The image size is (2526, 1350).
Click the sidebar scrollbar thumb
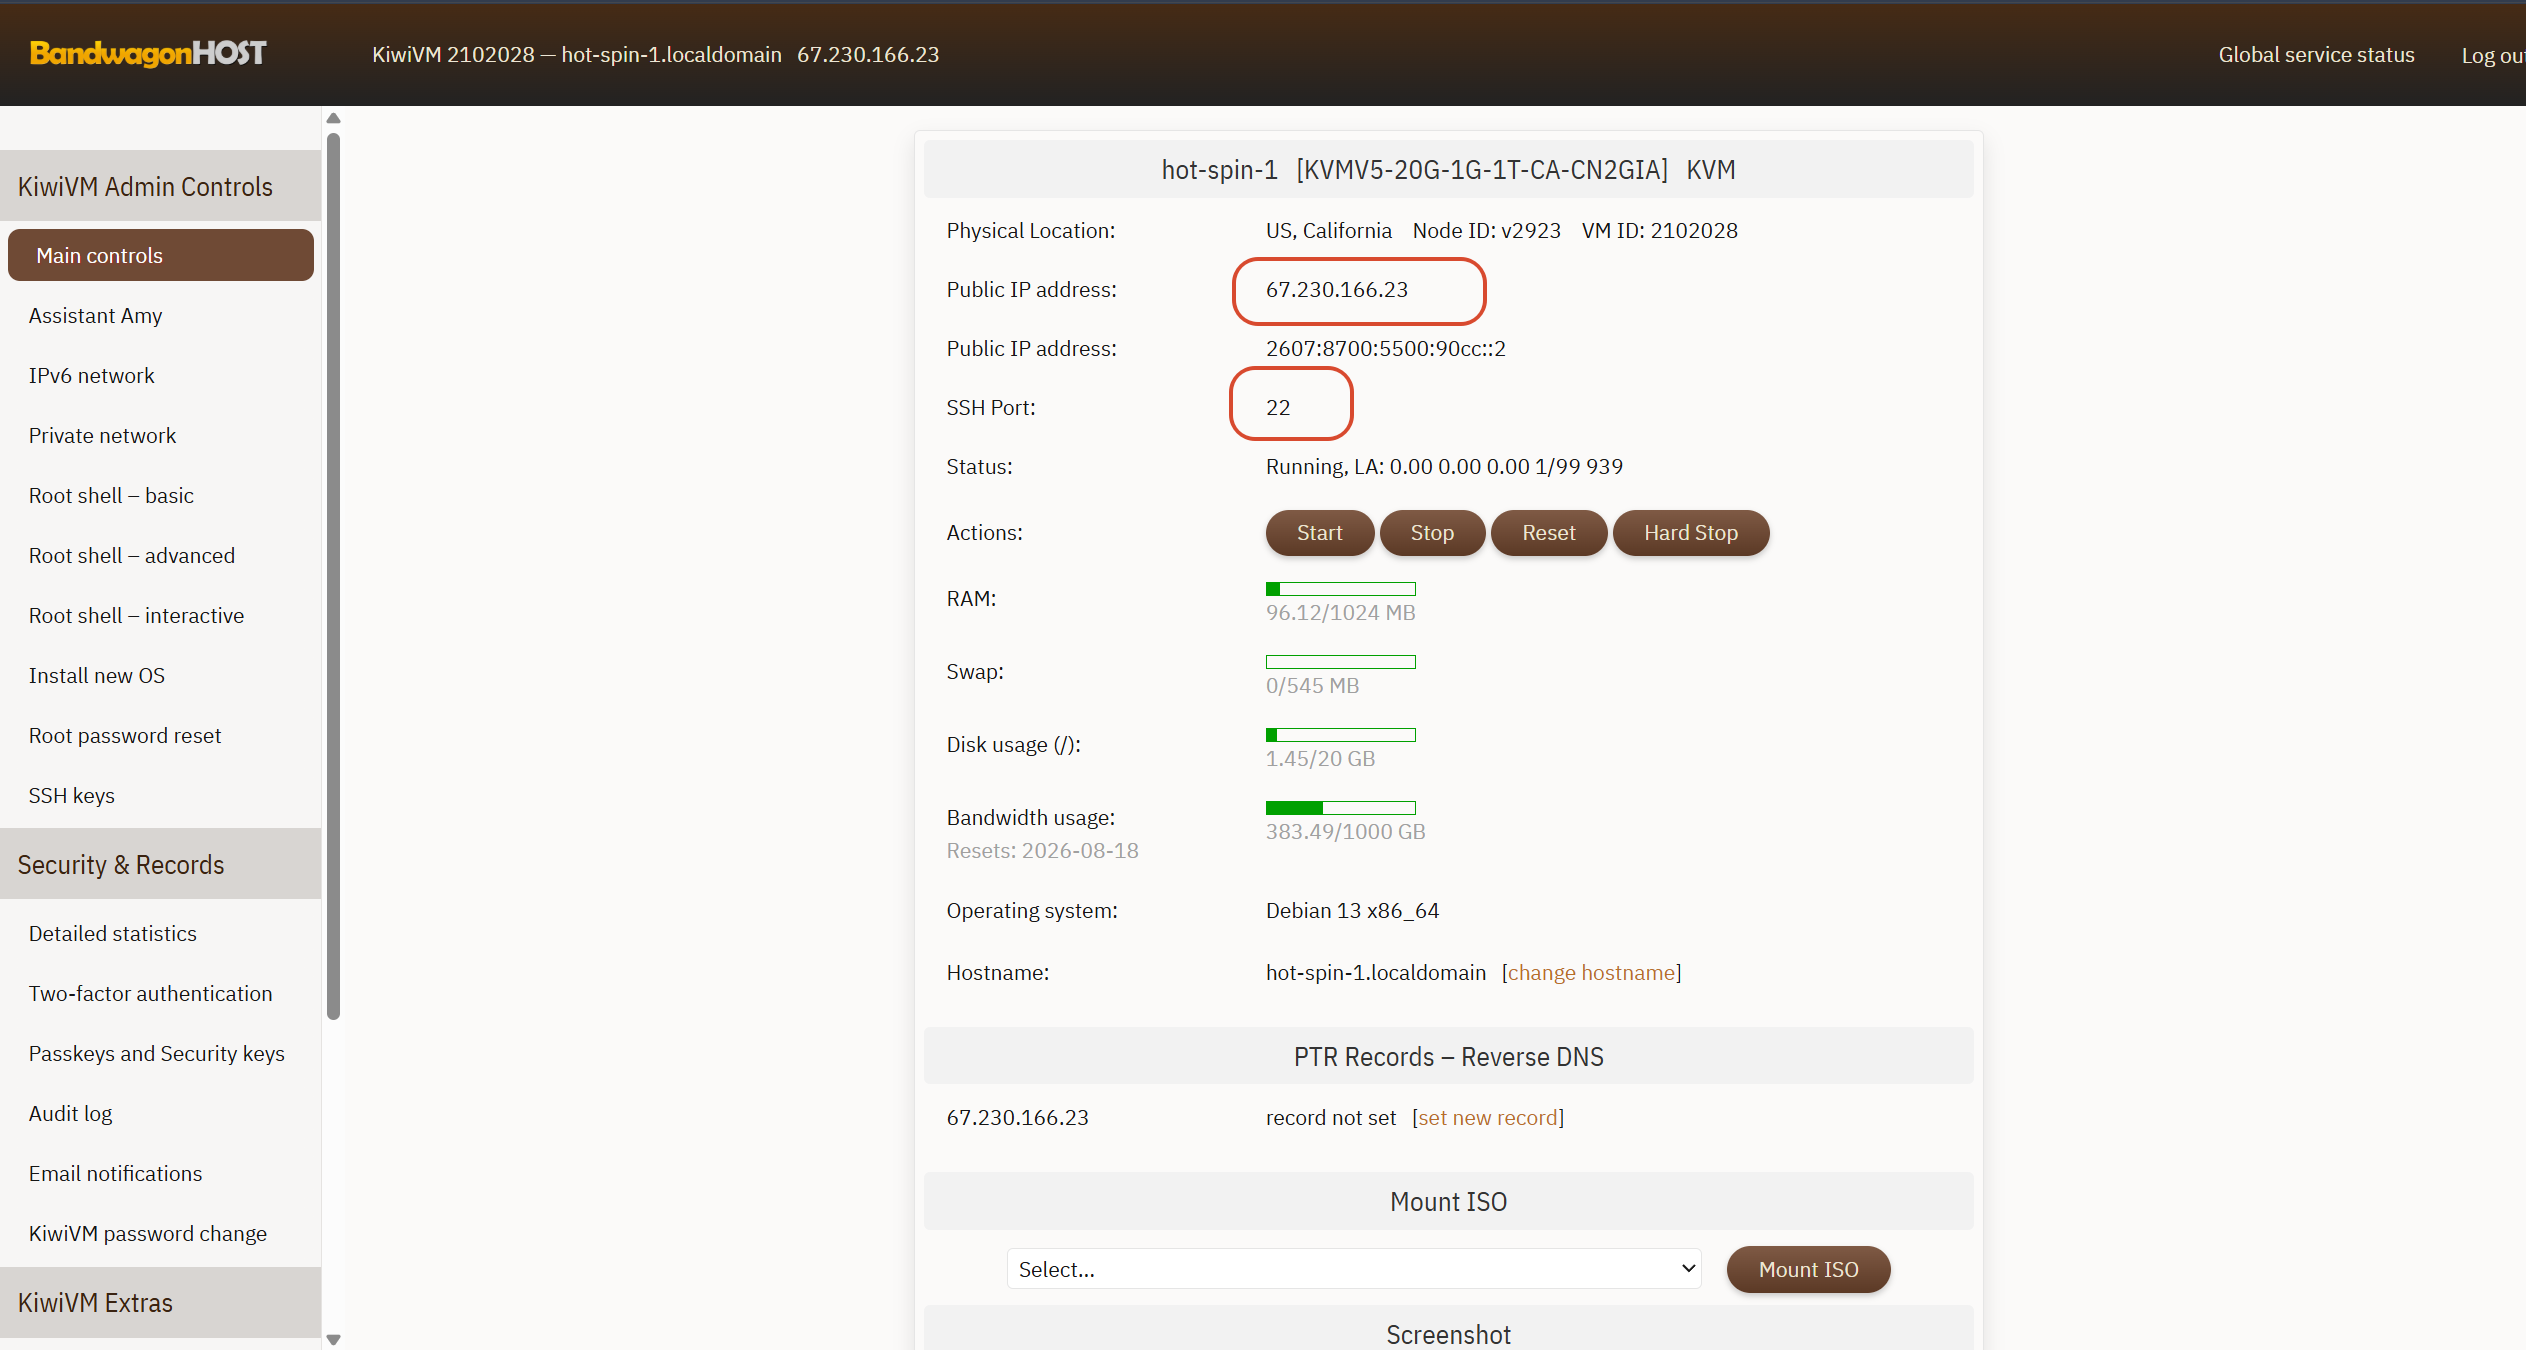(334, 576)
